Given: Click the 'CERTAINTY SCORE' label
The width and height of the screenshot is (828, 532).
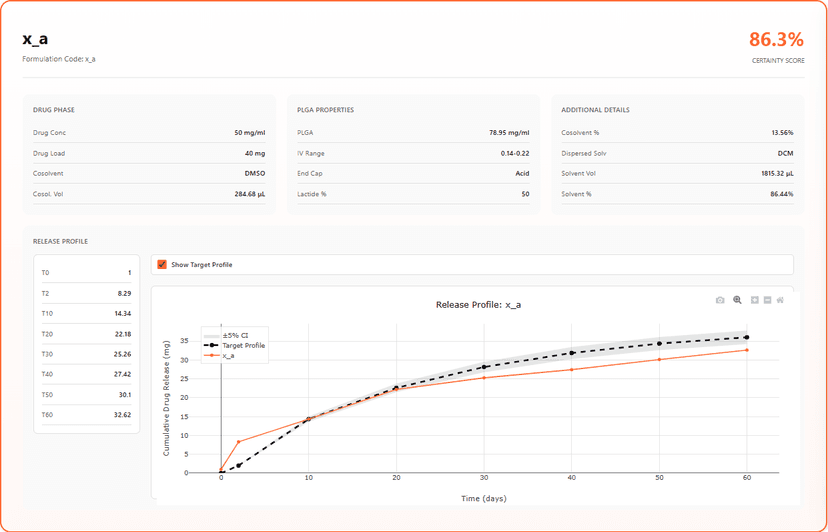Looking at the screenshot, I should point(778,61).
